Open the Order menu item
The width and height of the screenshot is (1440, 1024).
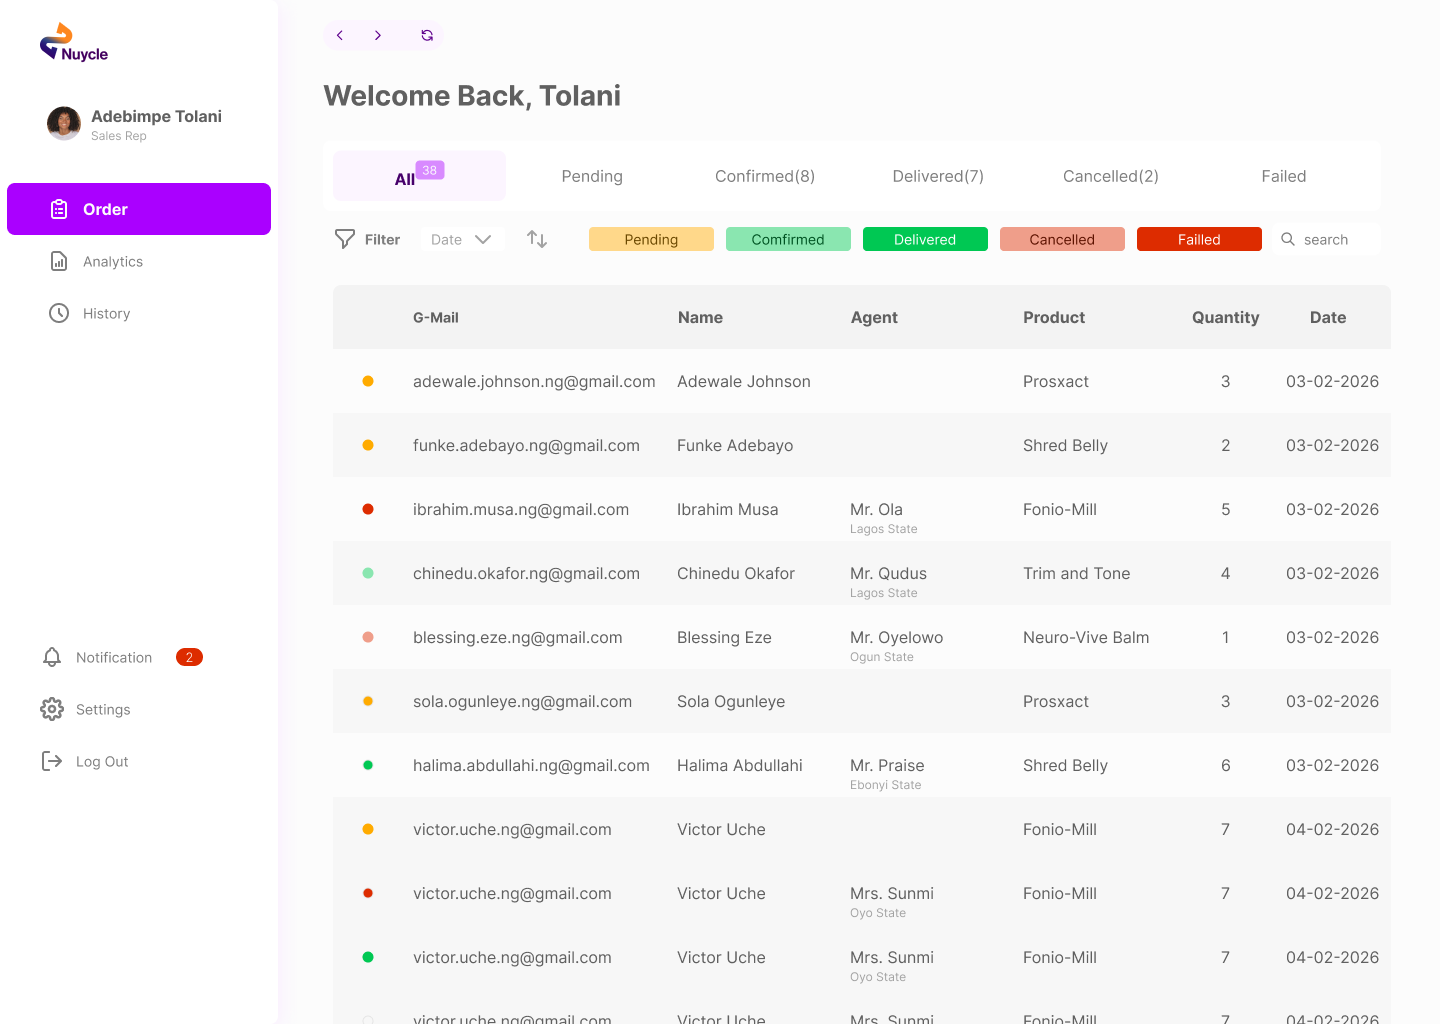(x=139, y=209)
